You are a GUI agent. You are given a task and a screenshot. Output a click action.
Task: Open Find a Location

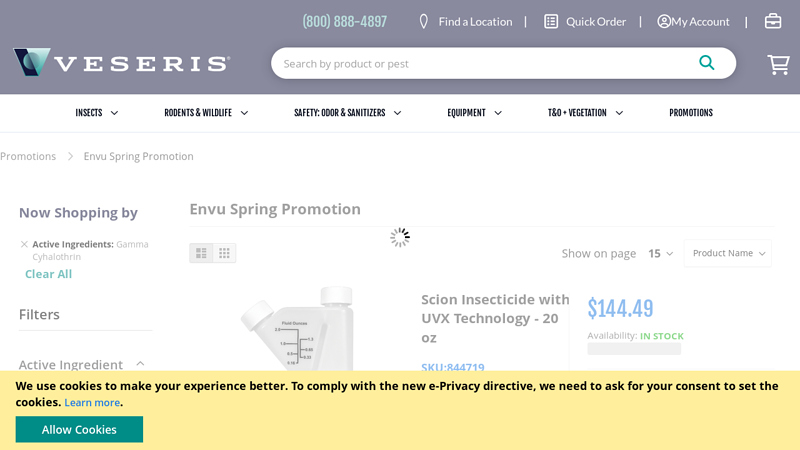click(465, 21)
